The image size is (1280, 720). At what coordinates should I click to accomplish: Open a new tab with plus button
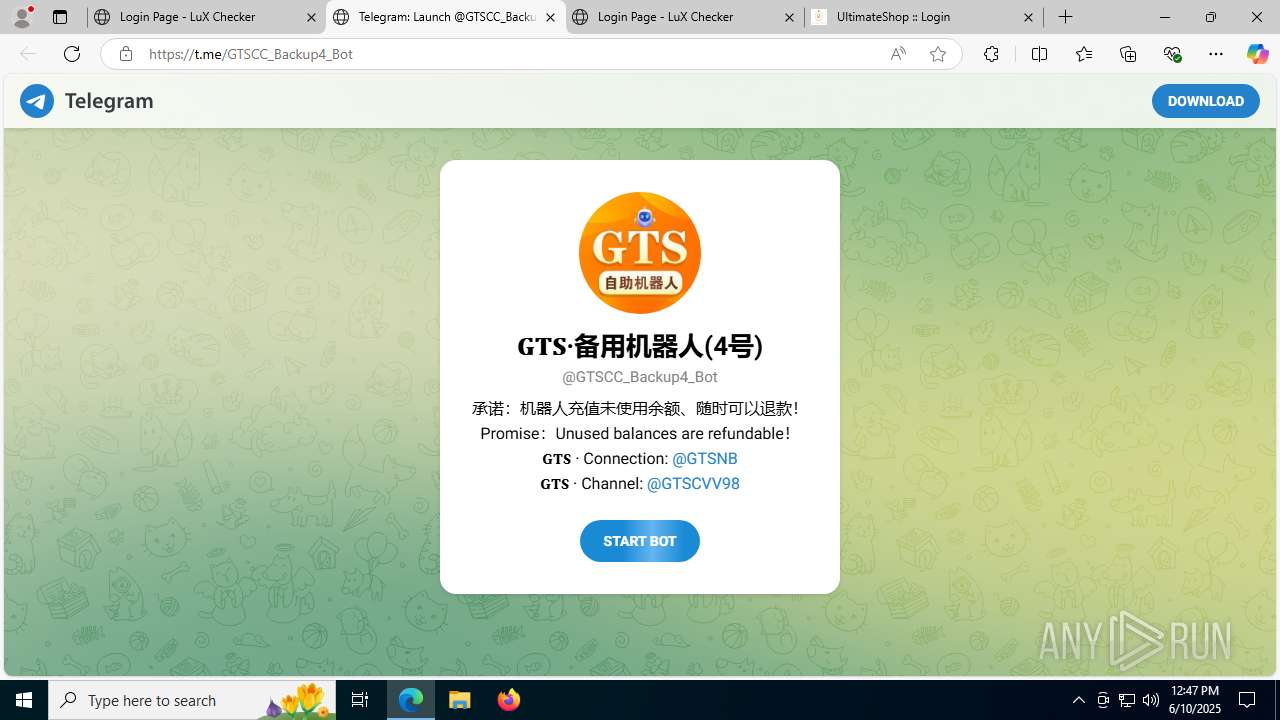(x=1066, y=17)
